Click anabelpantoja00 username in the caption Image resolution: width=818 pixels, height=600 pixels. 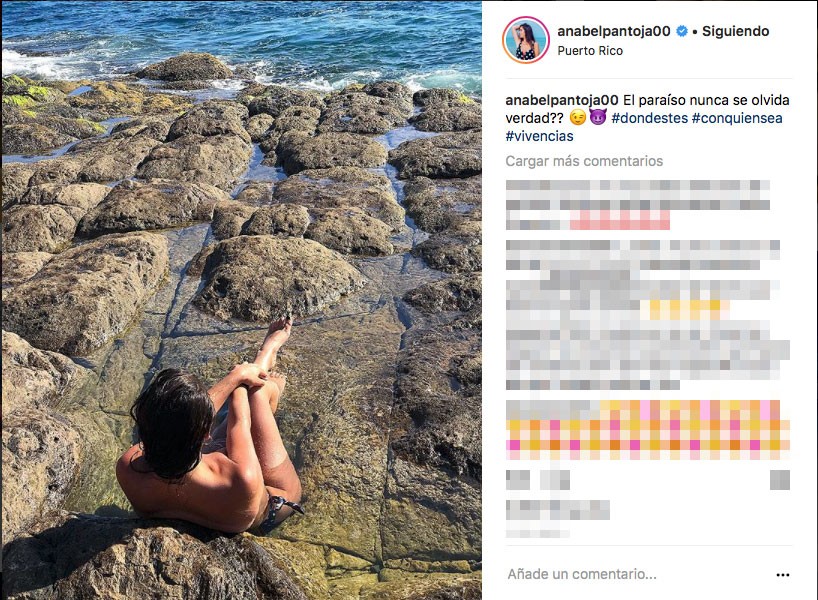(562, 100)
